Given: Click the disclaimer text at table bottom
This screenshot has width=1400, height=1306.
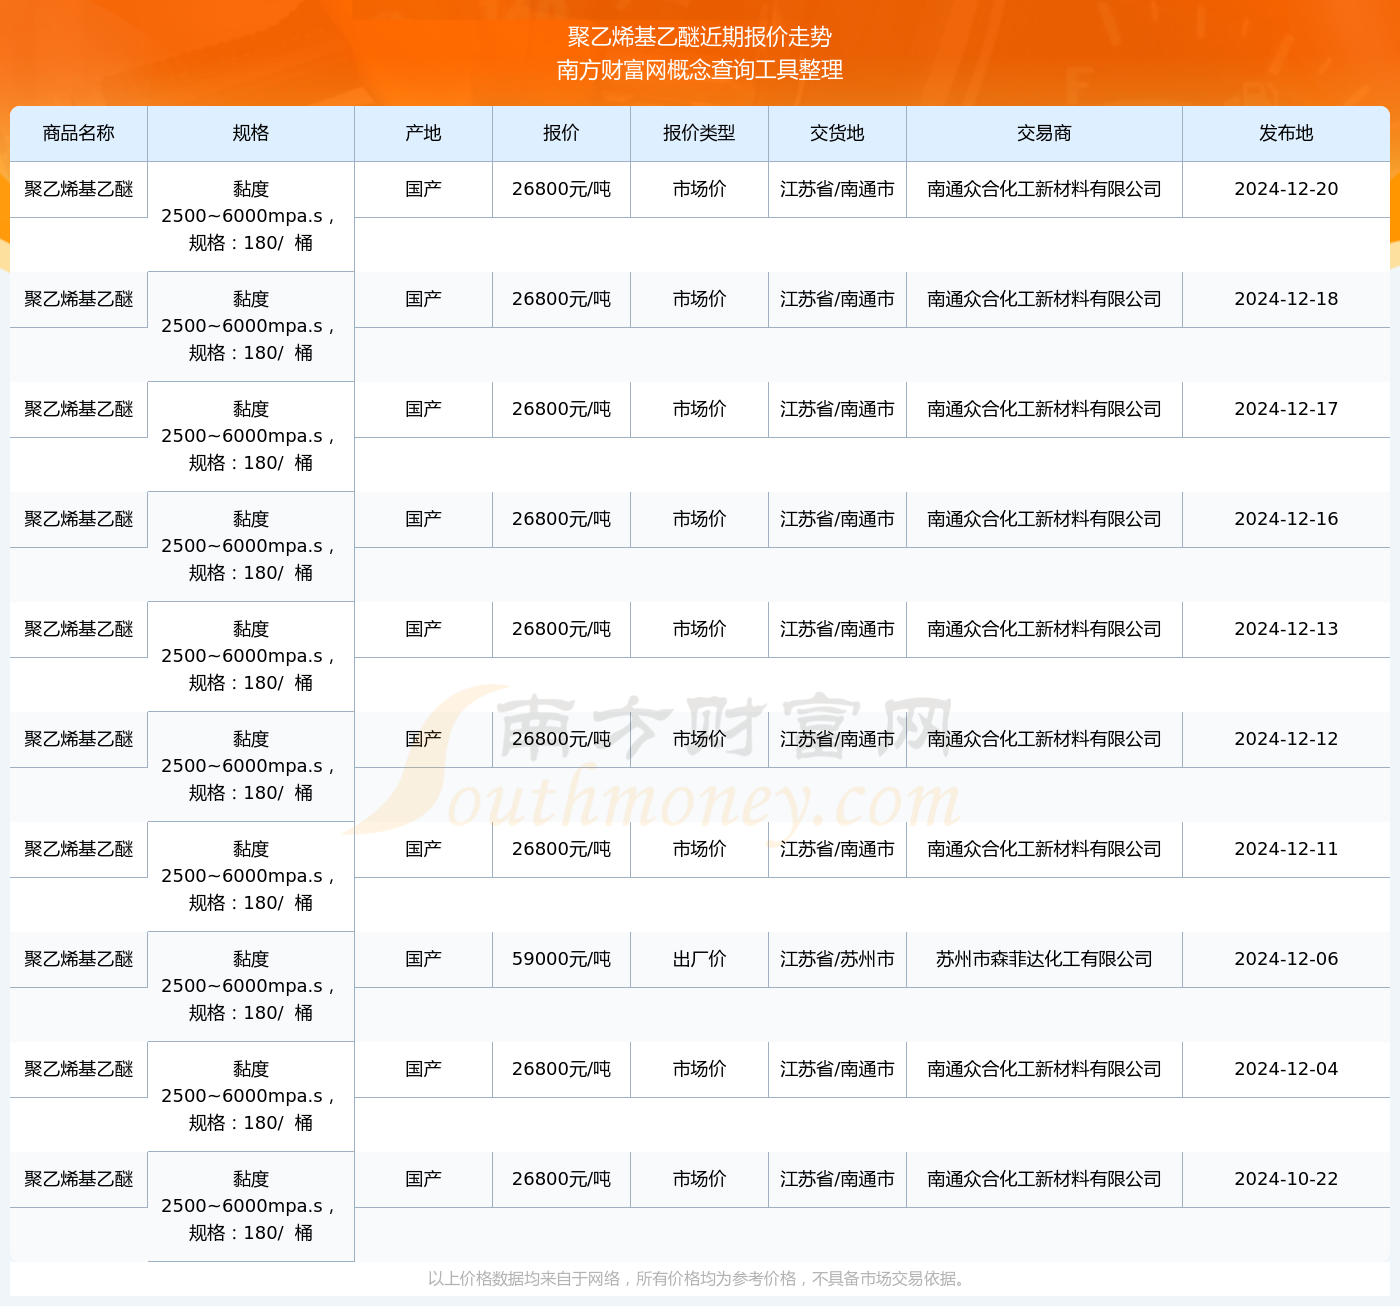Looking at the screenshot, I should click(x=699, y=1279).
